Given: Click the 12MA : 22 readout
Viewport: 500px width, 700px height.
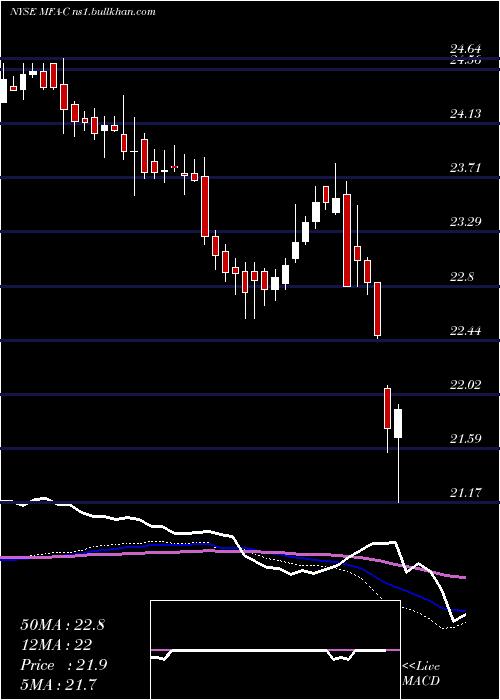Looking at the screenshot, I should click(x=56, y=645).
